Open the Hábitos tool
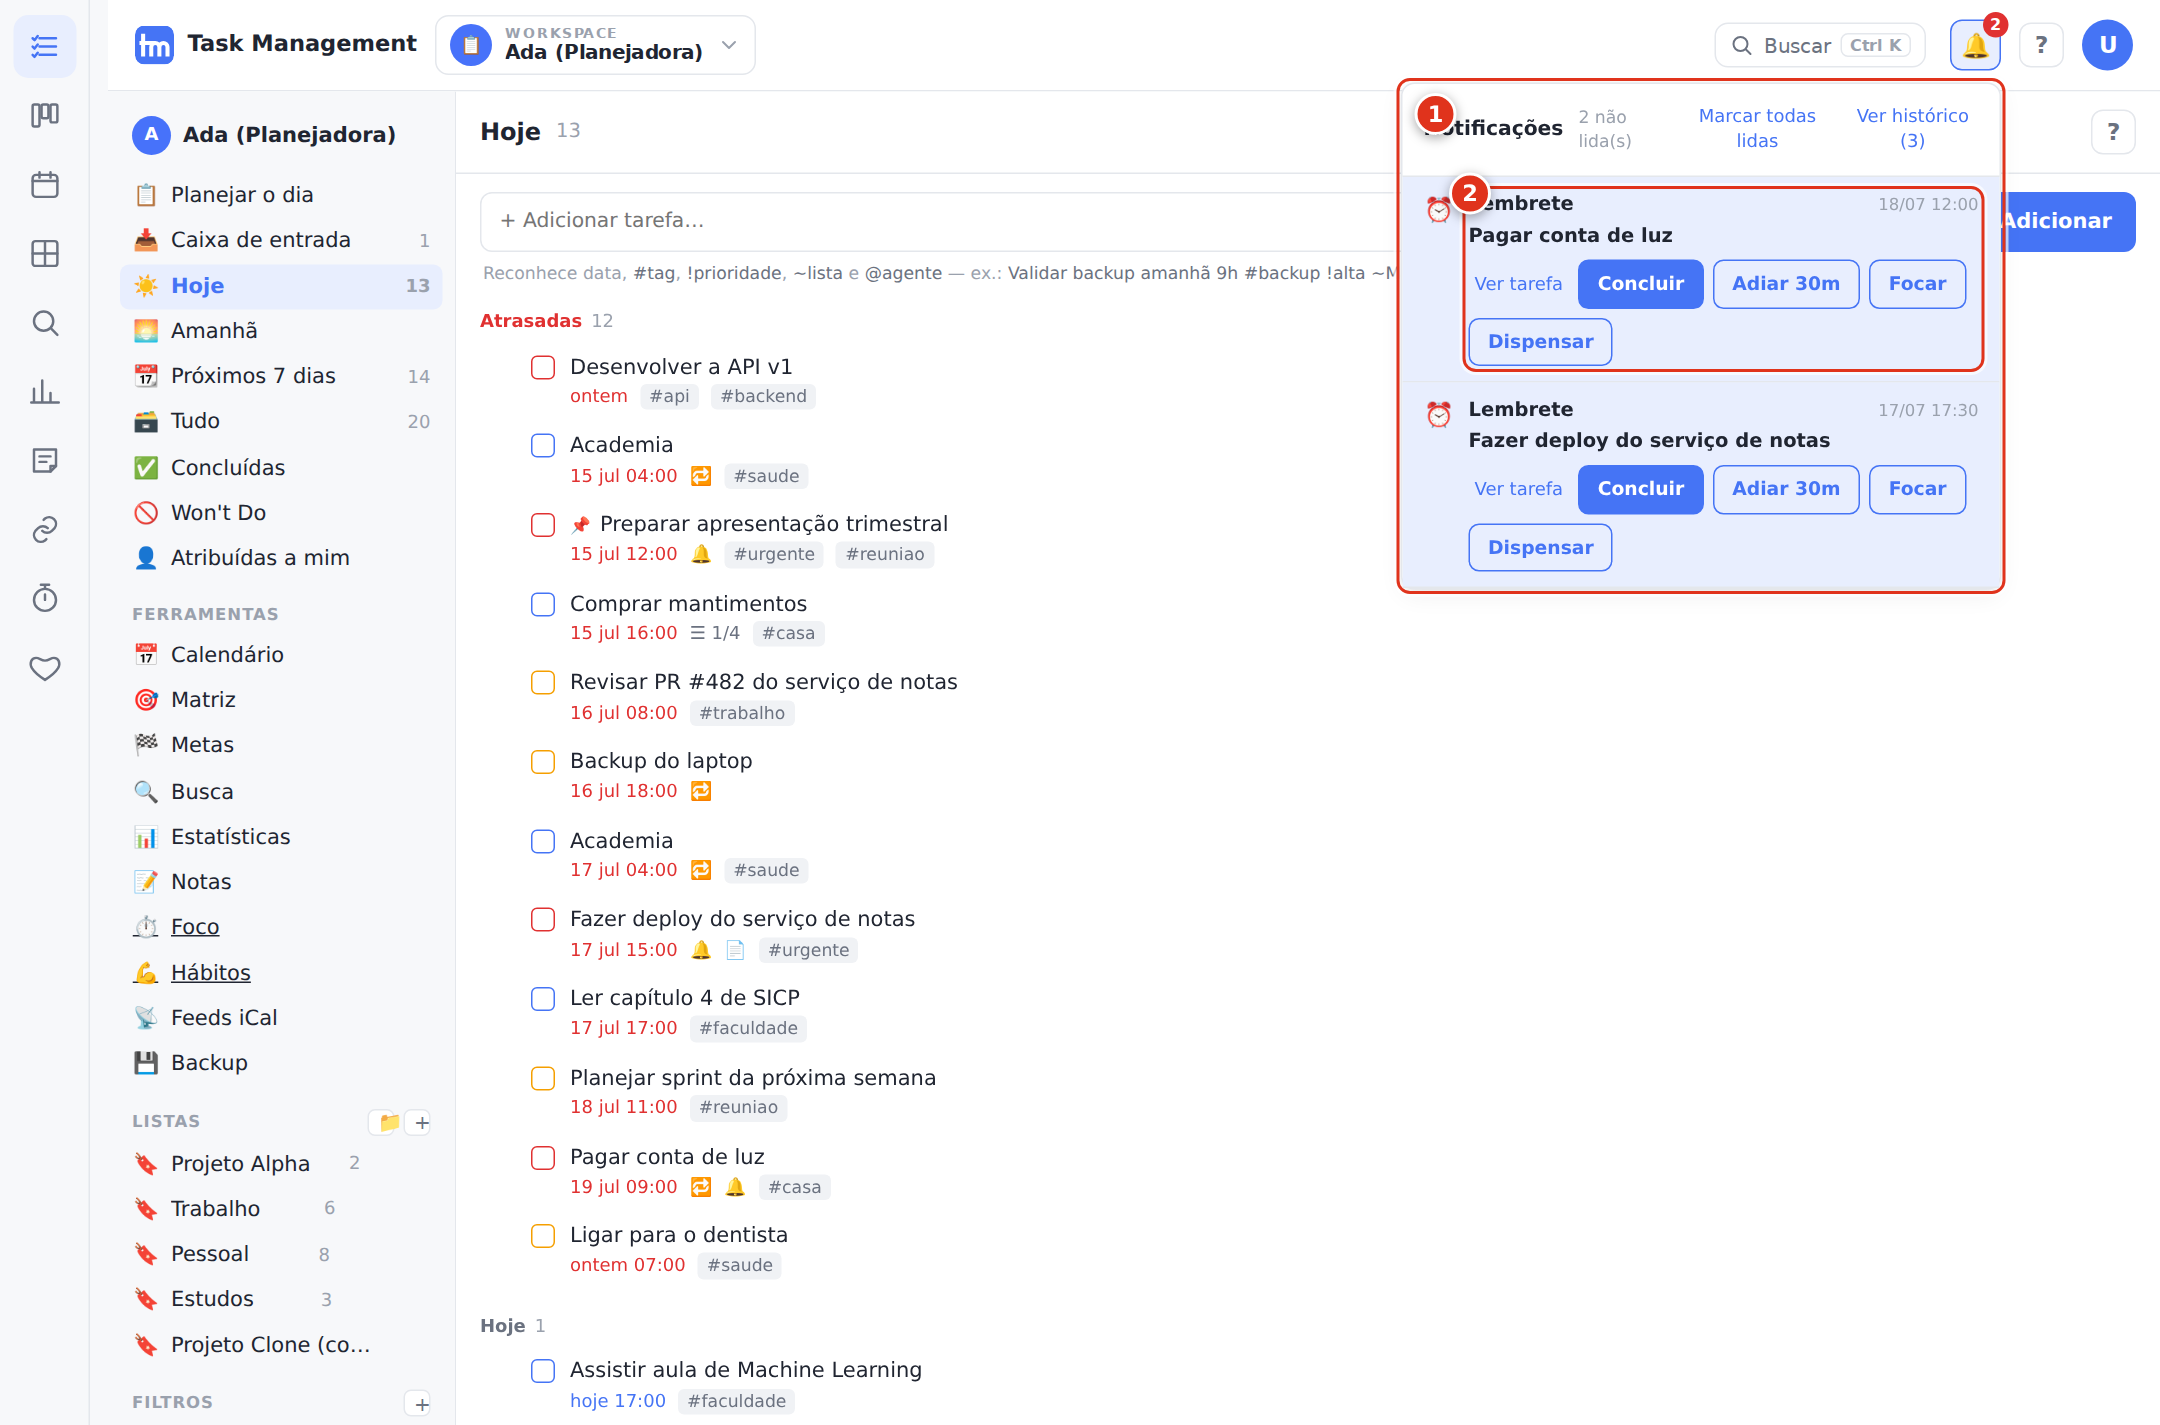2160x1425 pixels. (282, 973)
